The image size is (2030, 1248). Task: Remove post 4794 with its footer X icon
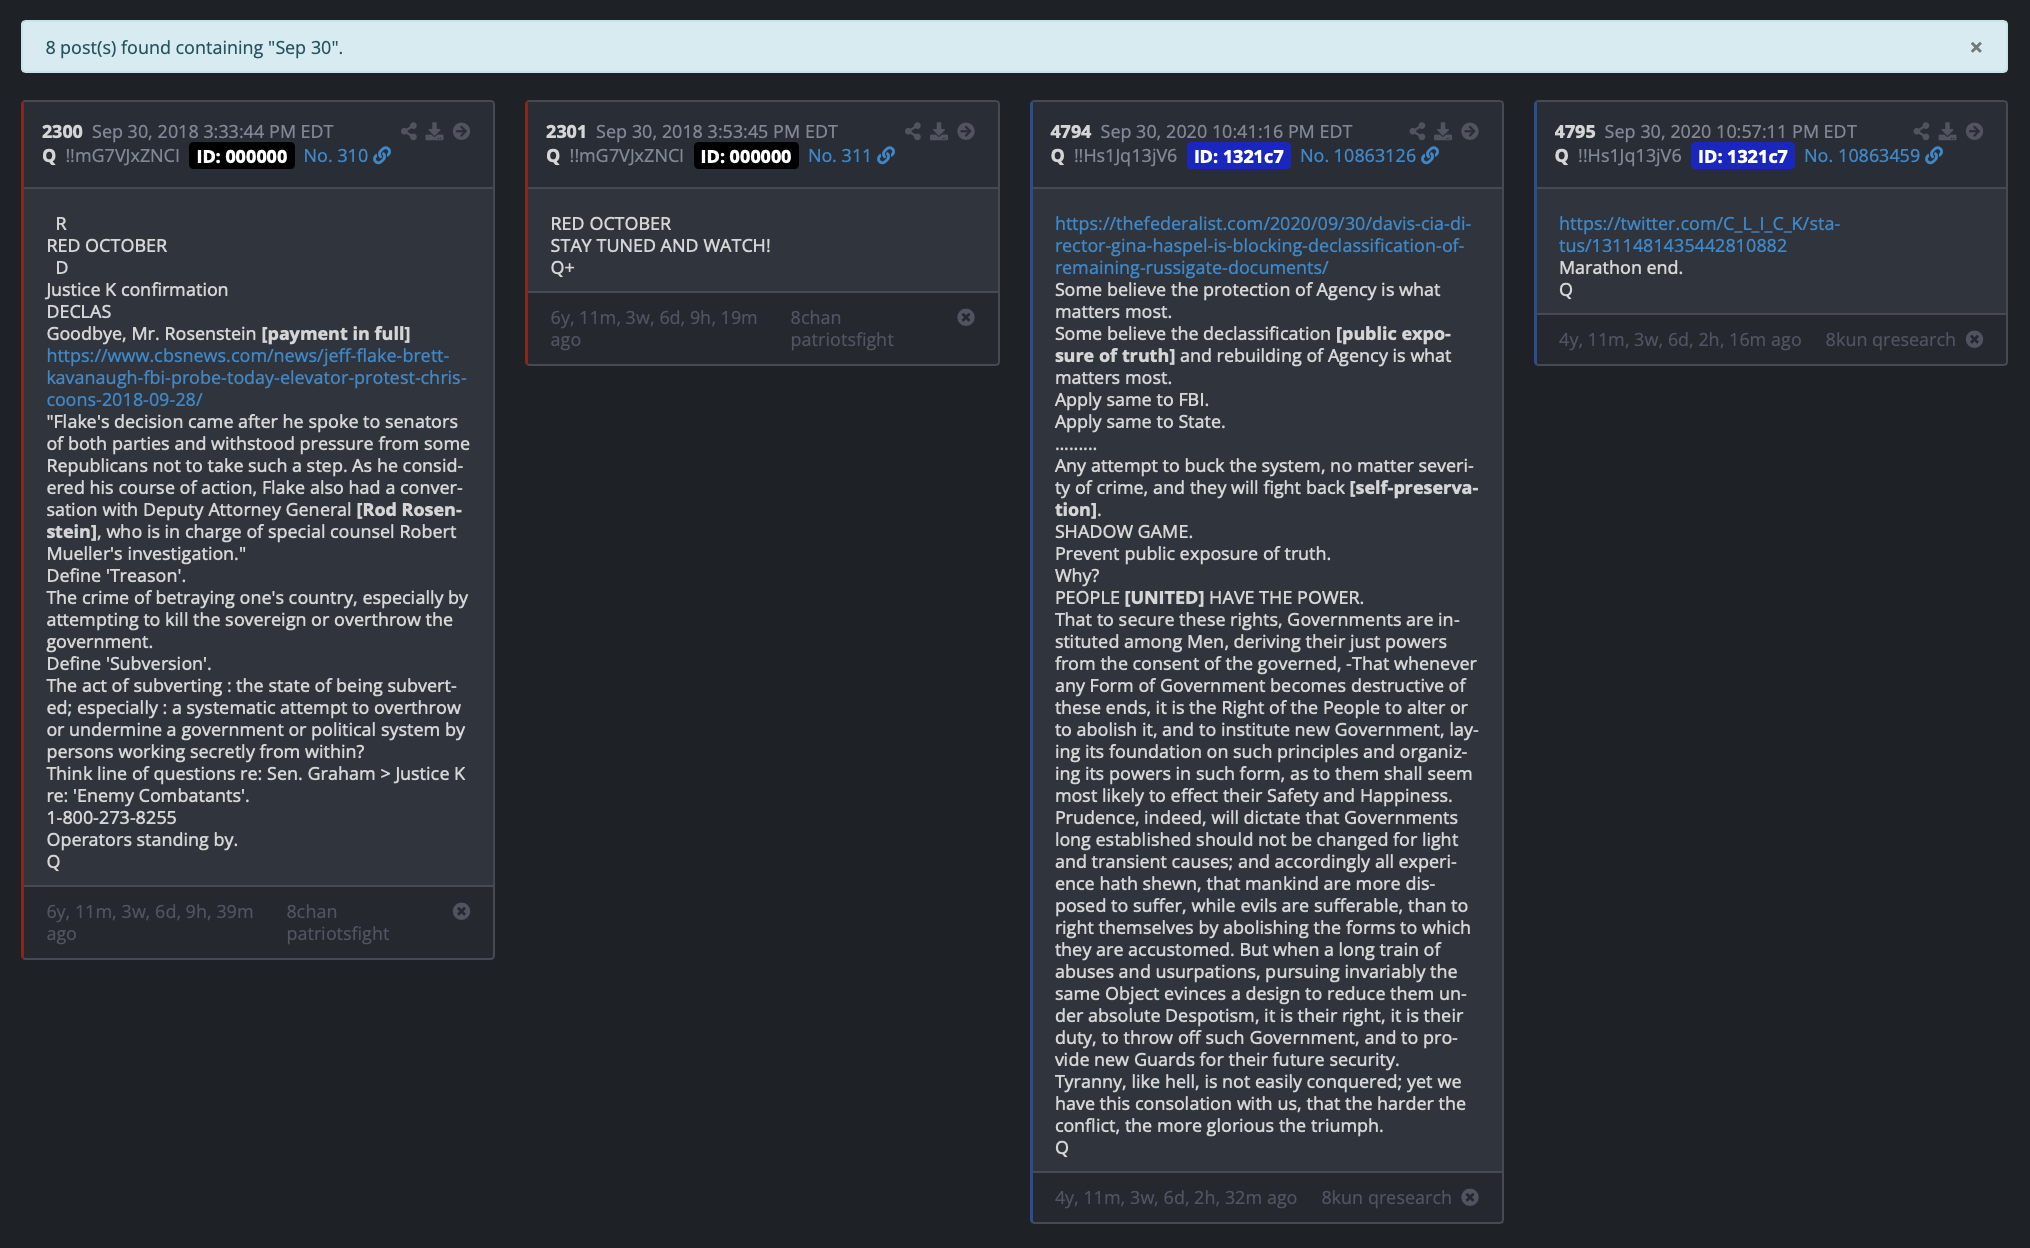pos(1470,1197)
